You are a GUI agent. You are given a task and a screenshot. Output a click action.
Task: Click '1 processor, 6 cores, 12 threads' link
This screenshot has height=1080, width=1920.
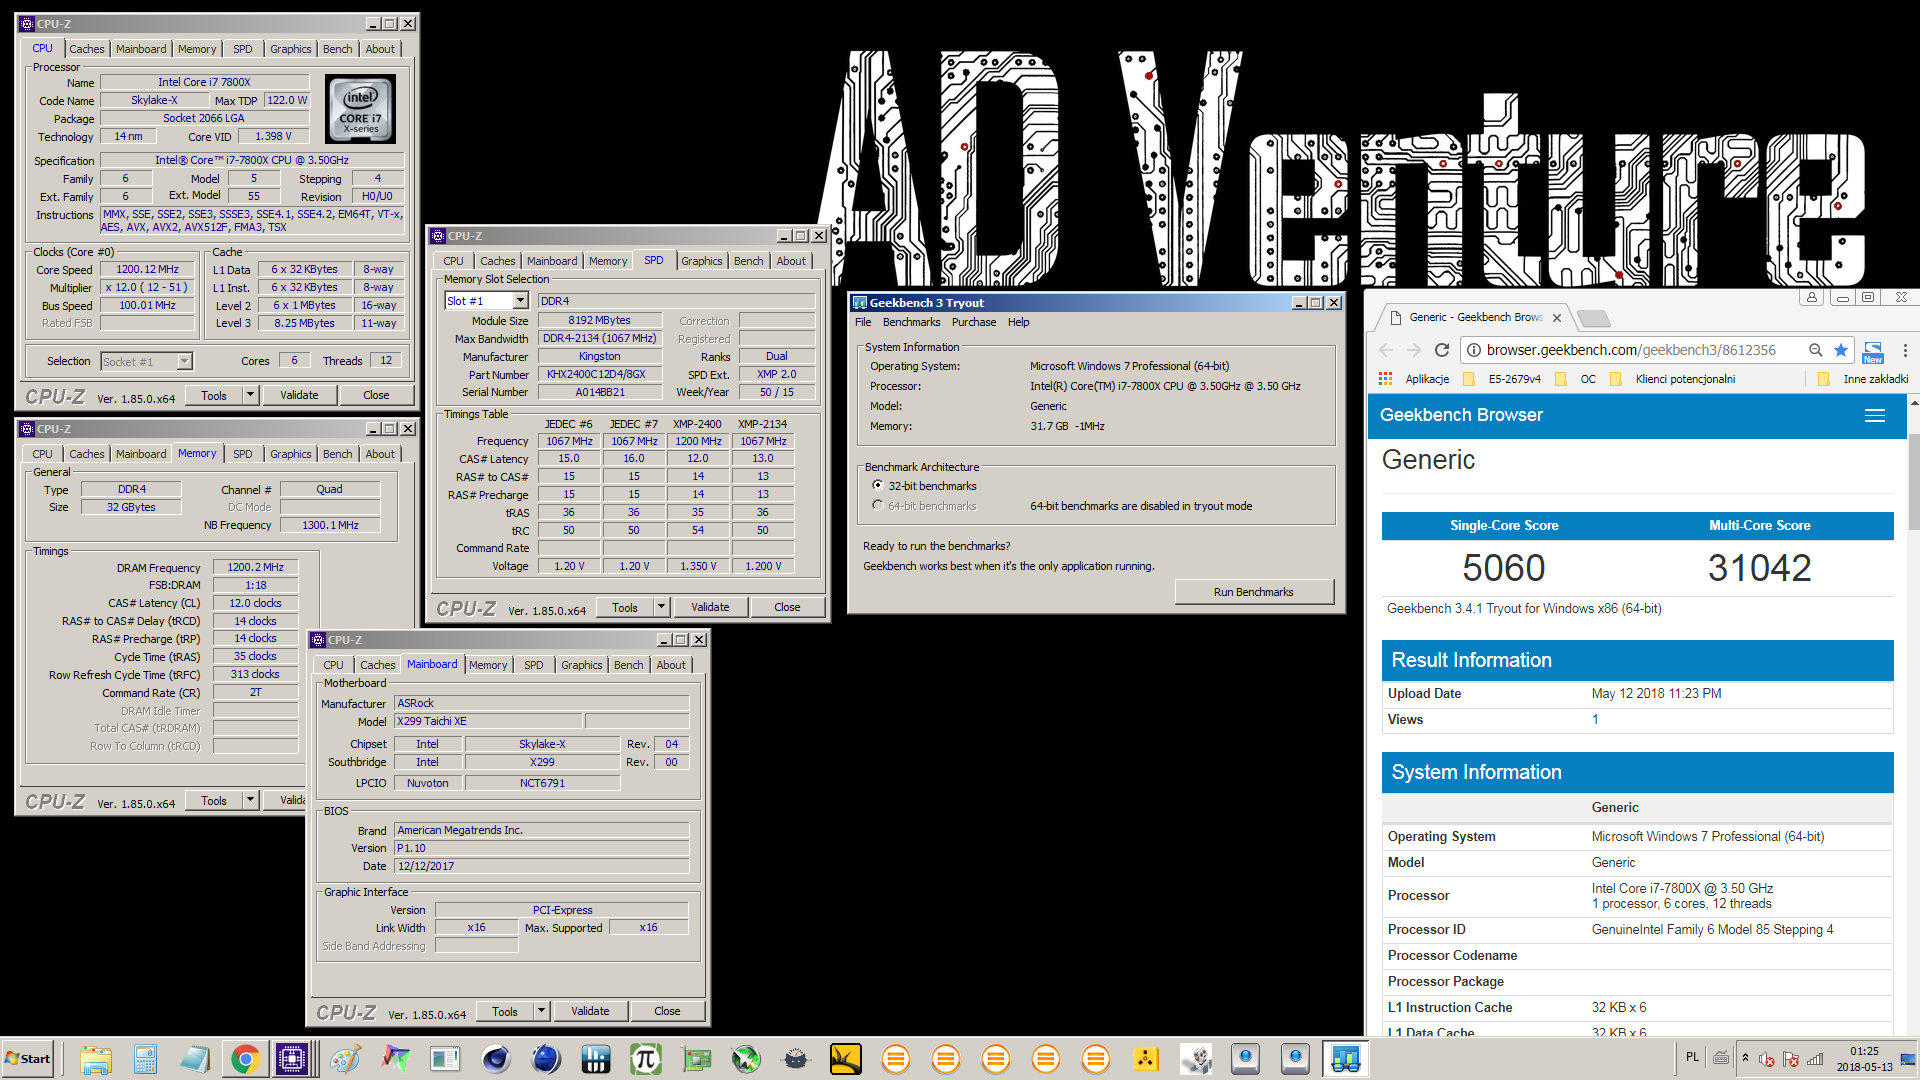tap(1682, 904)
